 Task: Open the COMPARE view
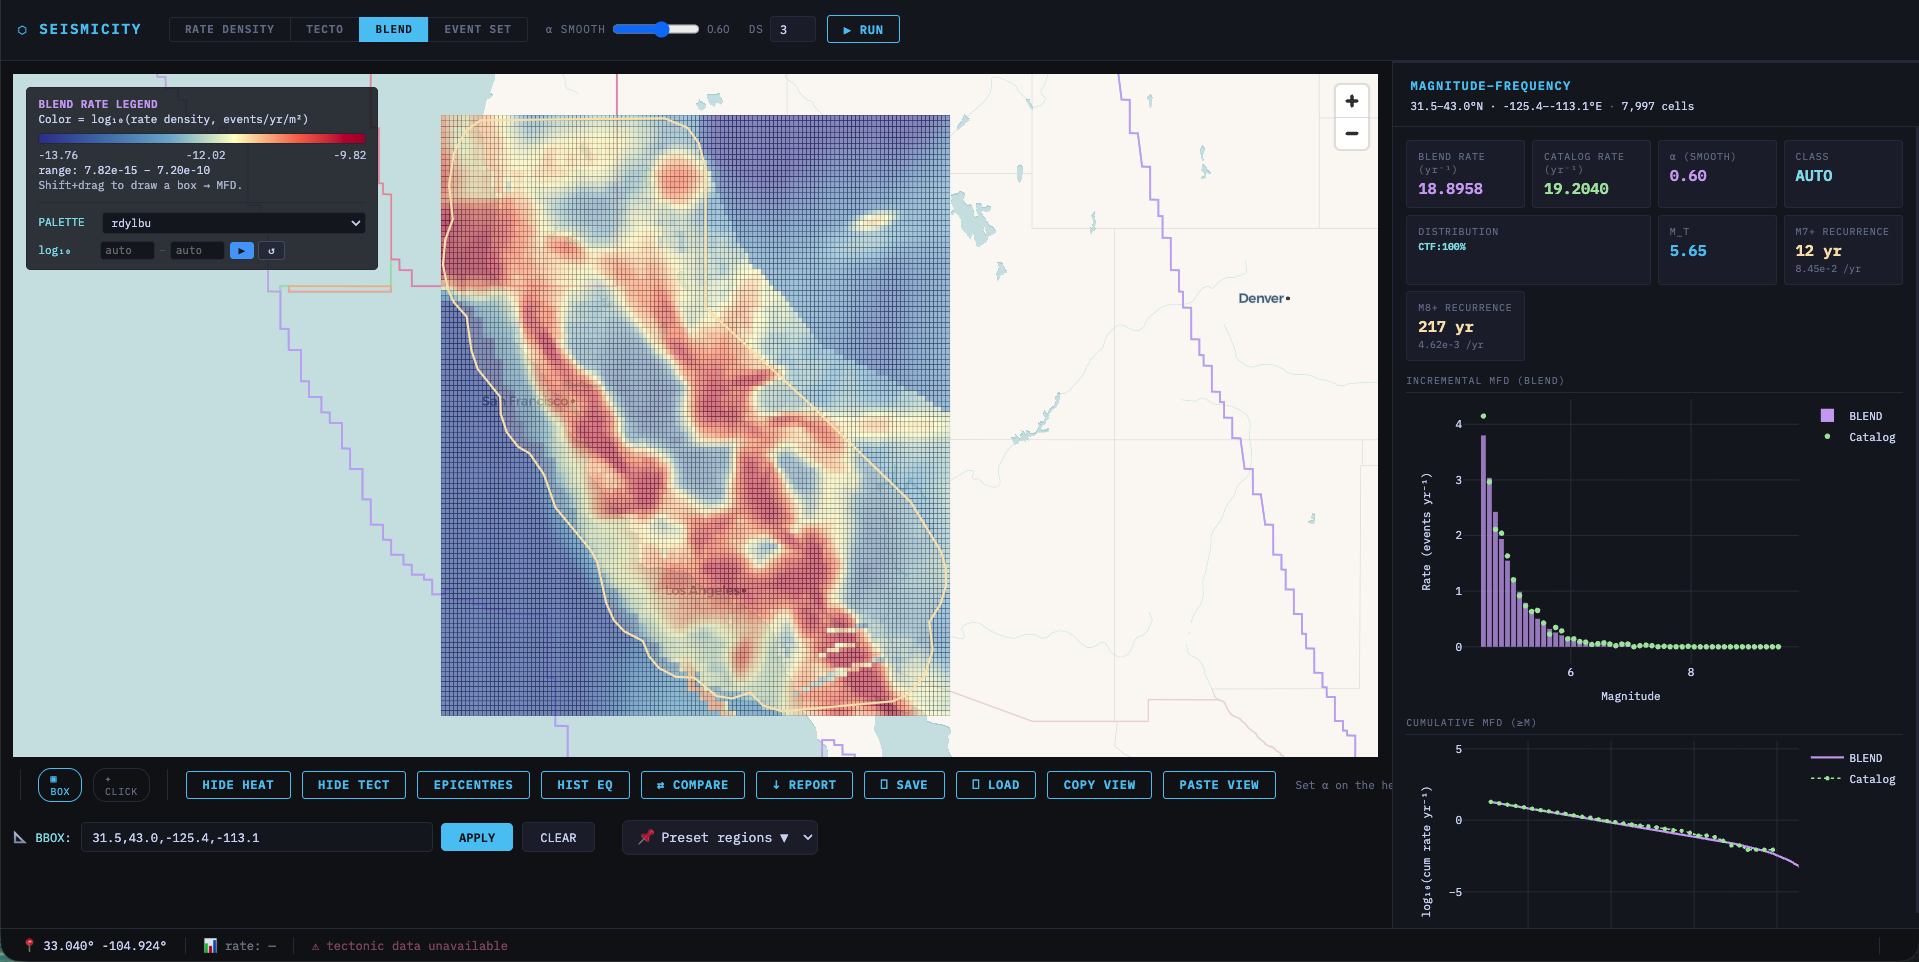692,785
